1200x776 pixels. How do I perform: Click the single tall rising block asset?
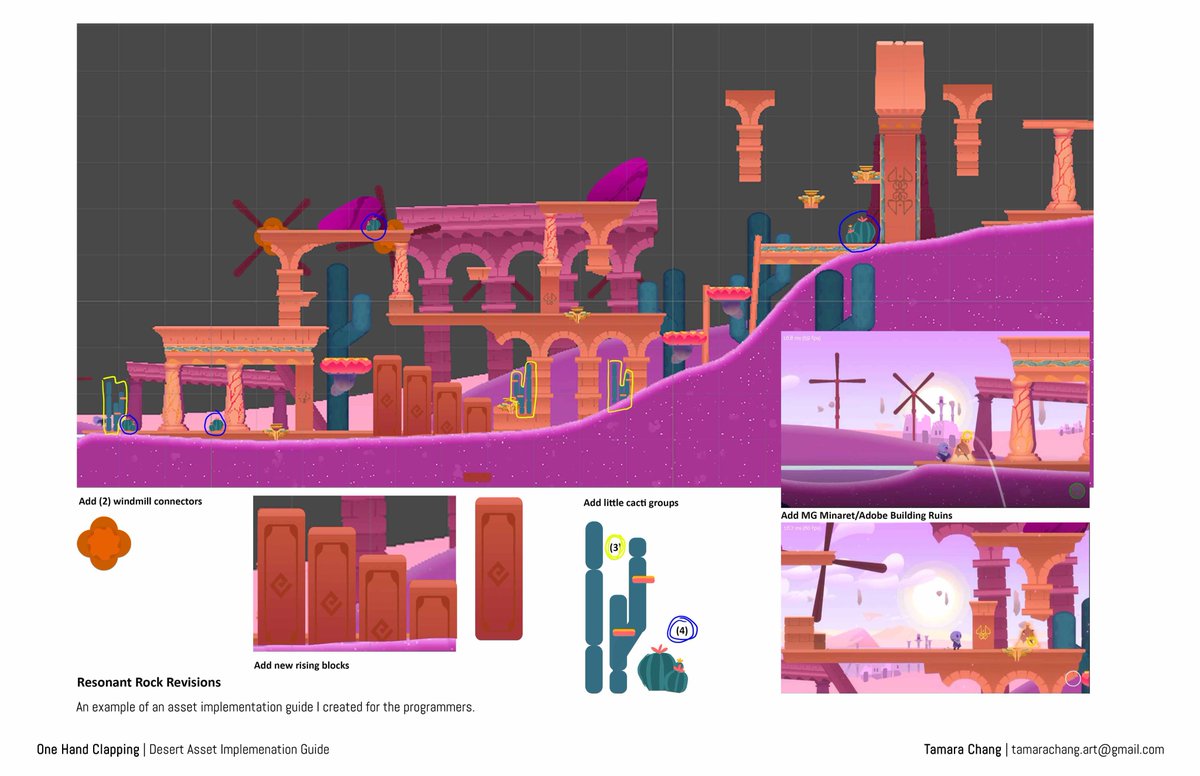pos(498,568)
